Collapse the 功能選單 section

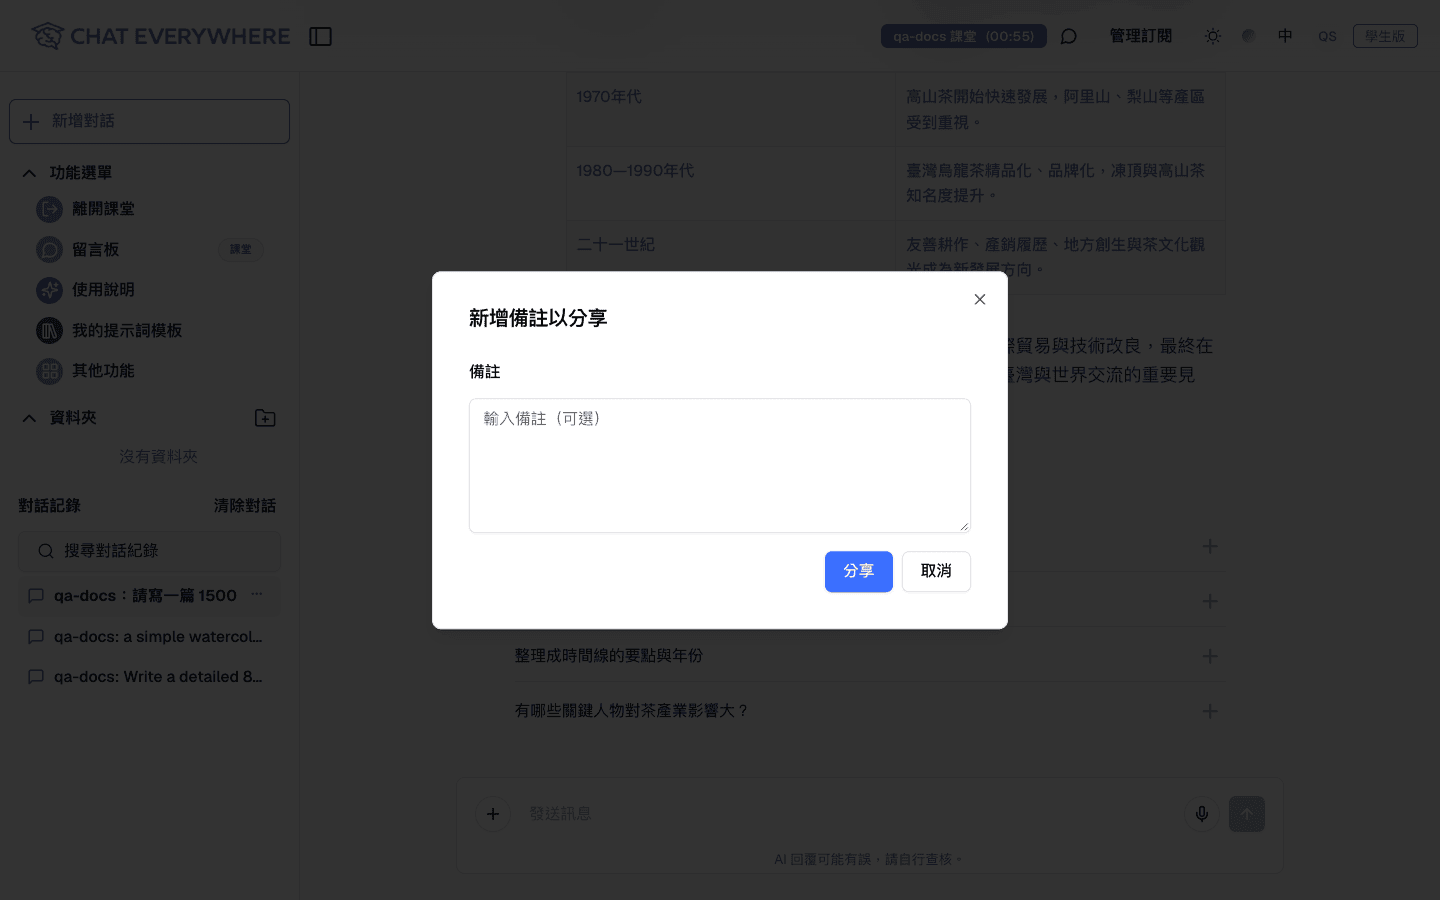click(29, 173)
